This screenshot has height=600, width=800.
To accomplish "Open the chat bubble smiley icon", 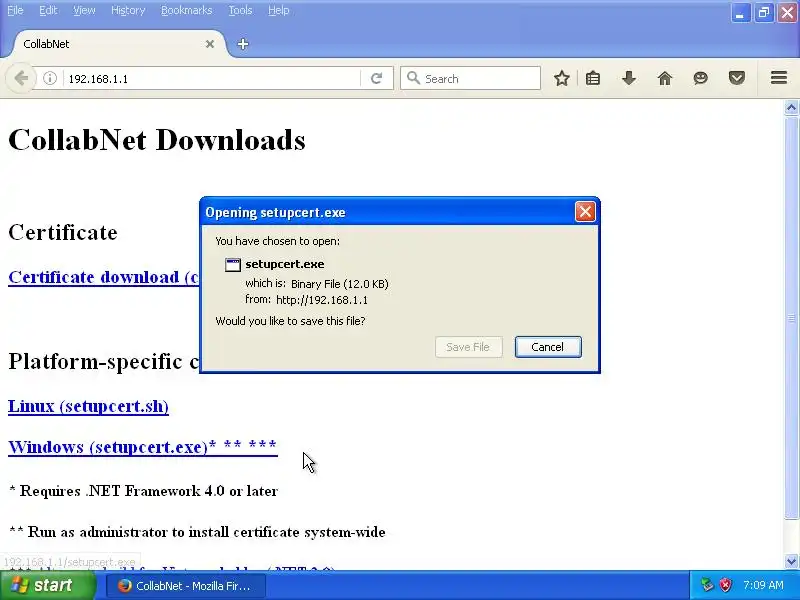I will [701, 78].
